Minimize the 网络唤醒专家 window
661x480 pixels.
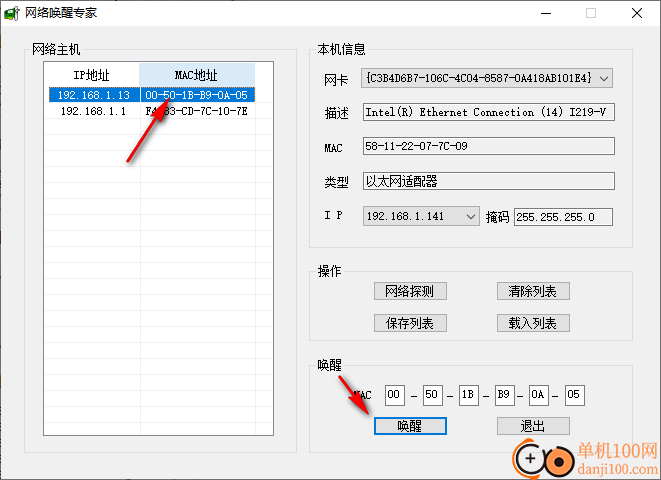coord(546,13)
